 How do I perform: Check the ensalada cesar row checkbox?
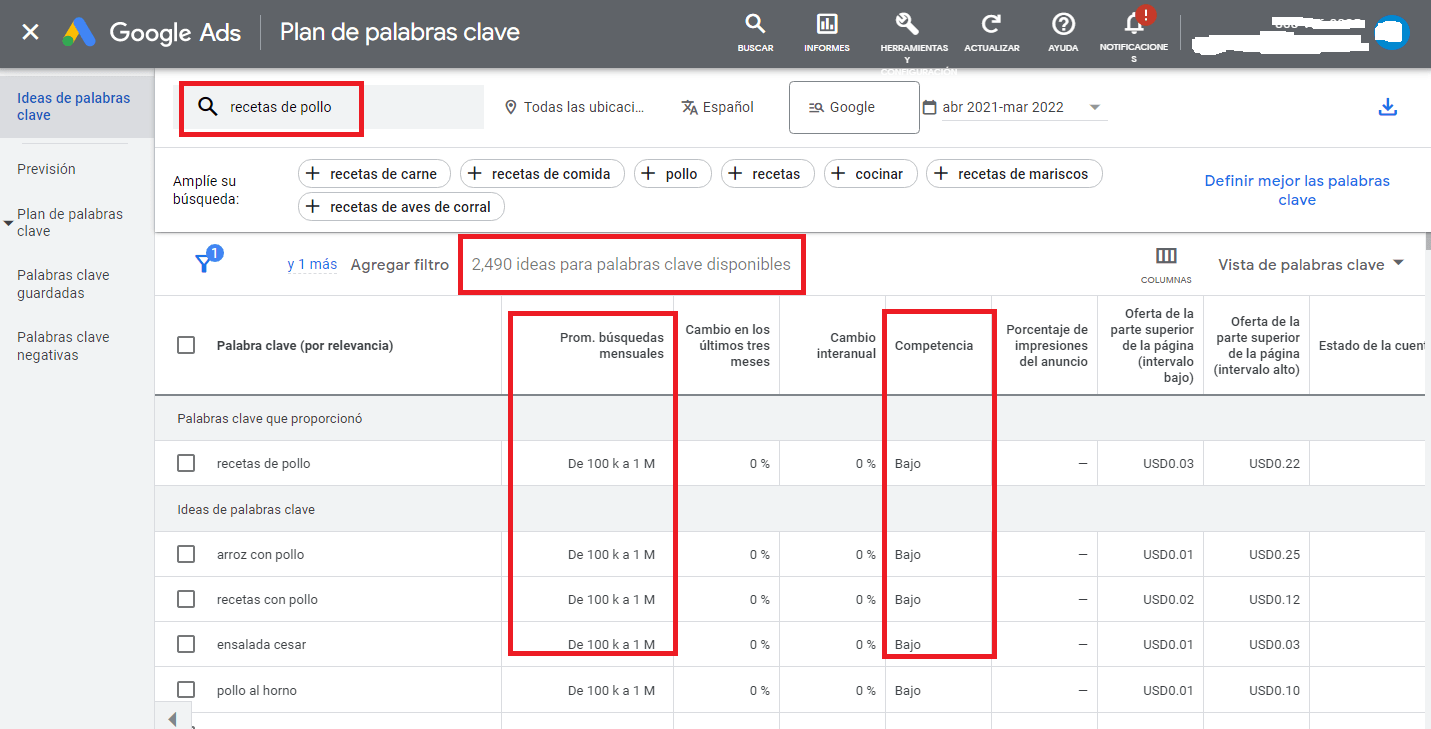coord(186,644)
